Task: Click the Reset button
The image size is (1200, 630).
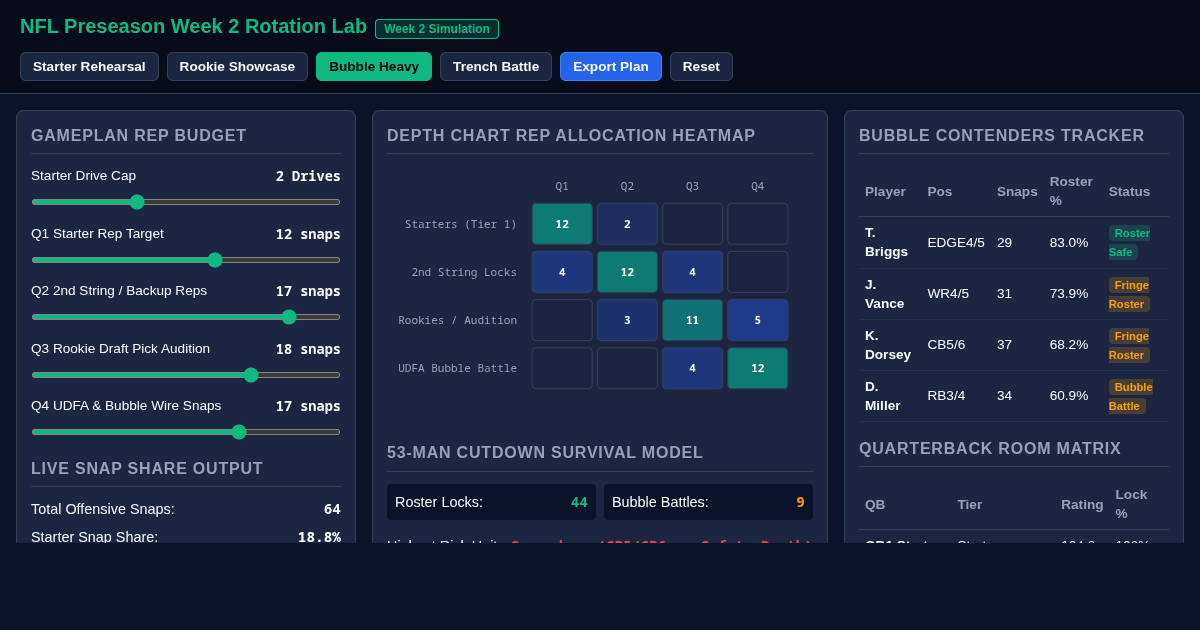Action: [x=701, y=67]
